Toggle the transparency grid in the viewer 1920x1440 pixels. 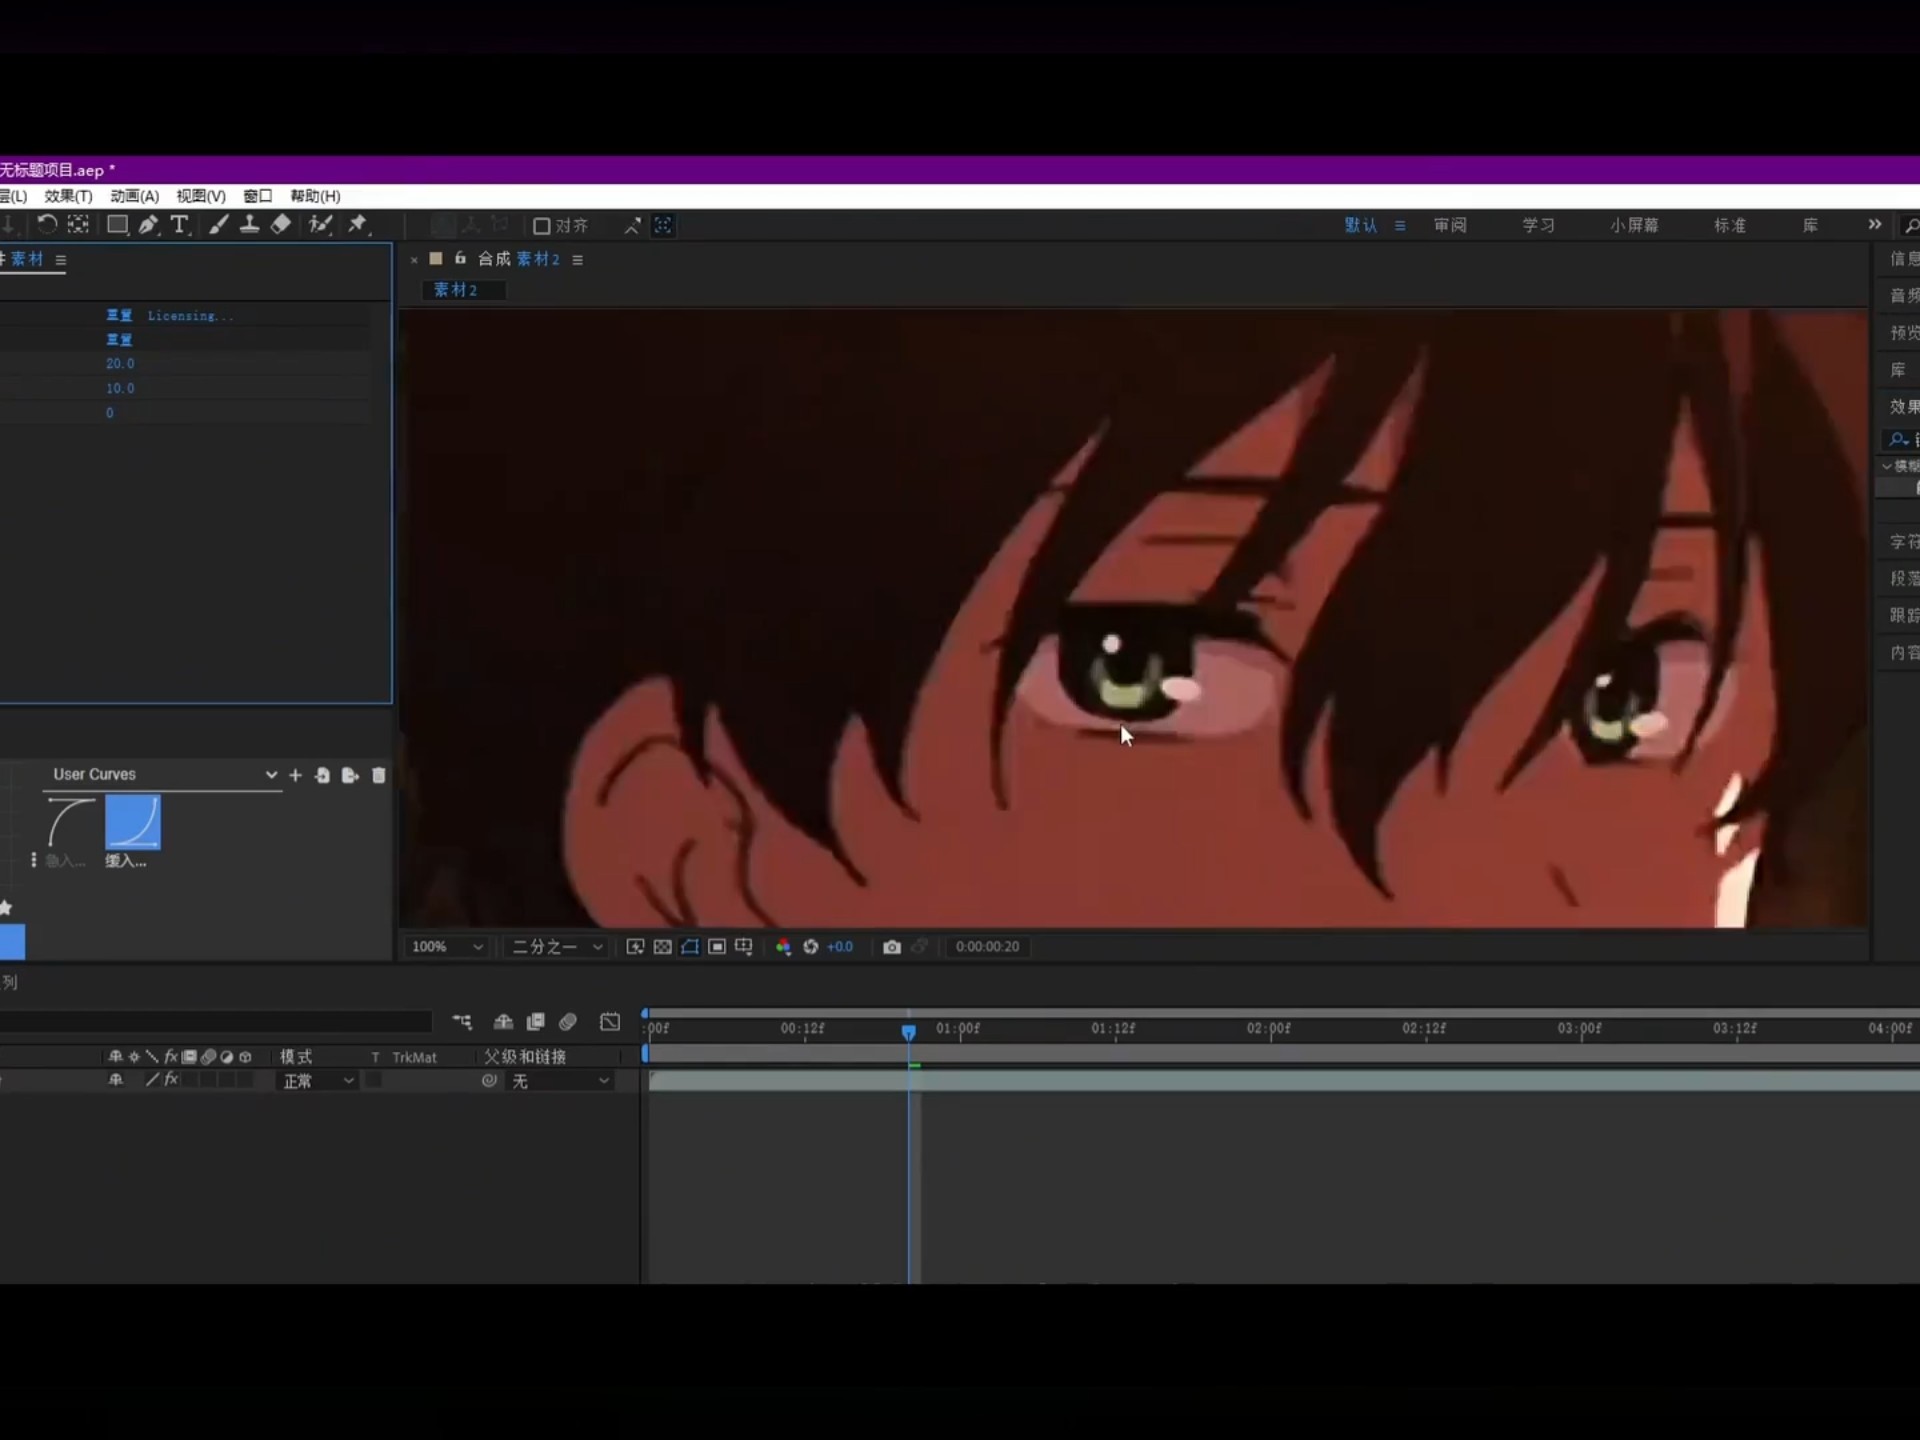pos(663,947)
